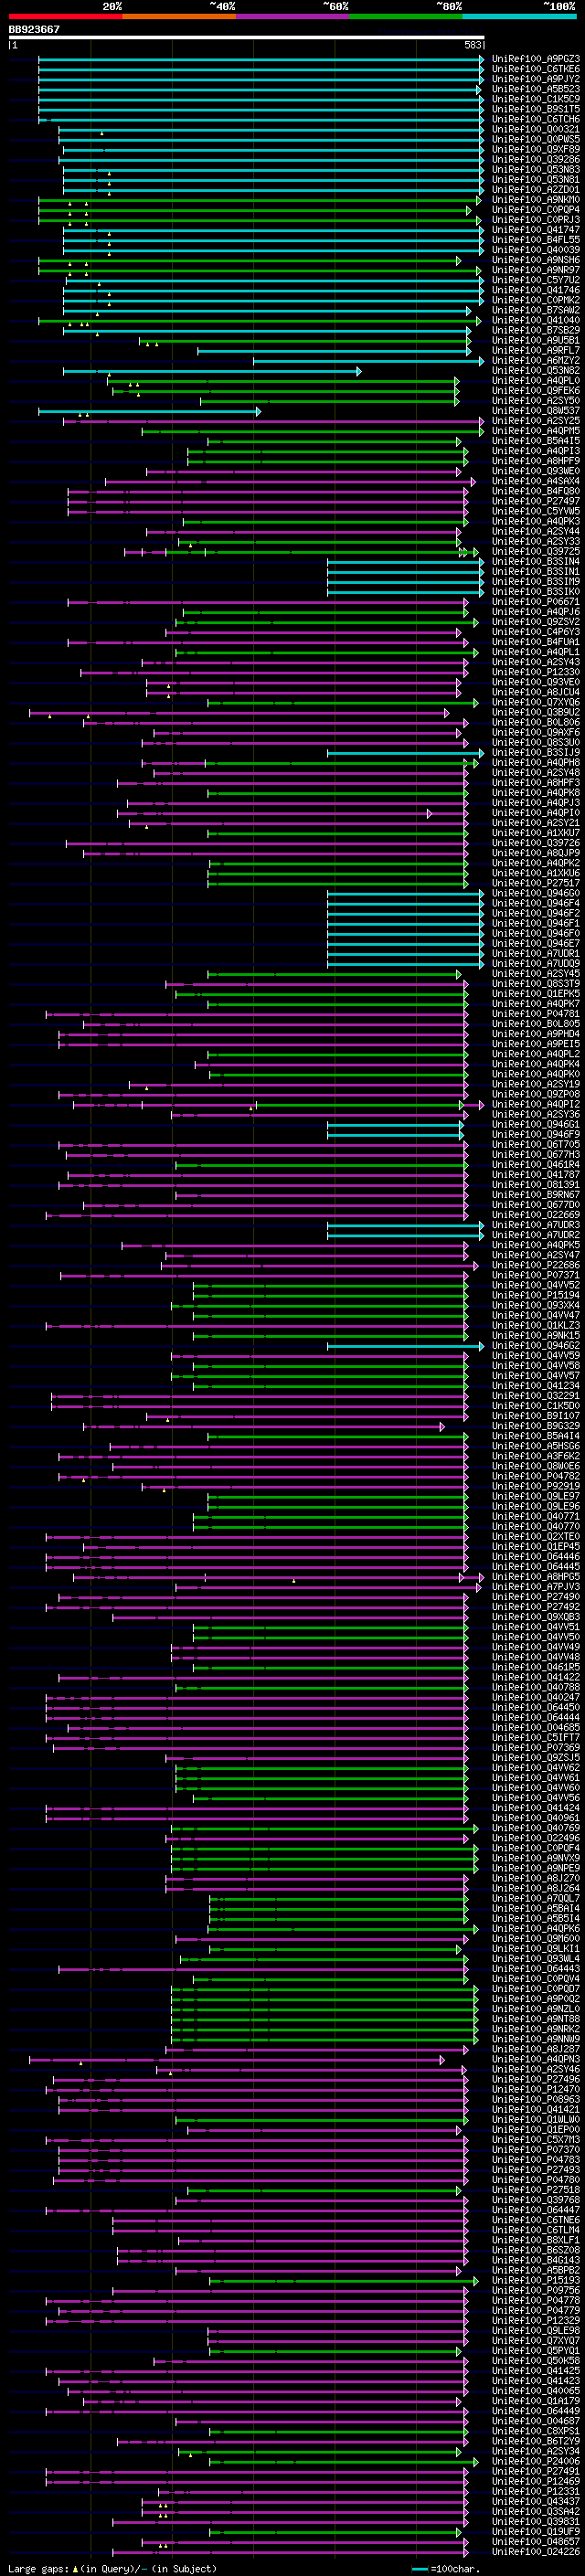Select the UniRef100_A9NKM0 entry

click(x=536, y=200)
